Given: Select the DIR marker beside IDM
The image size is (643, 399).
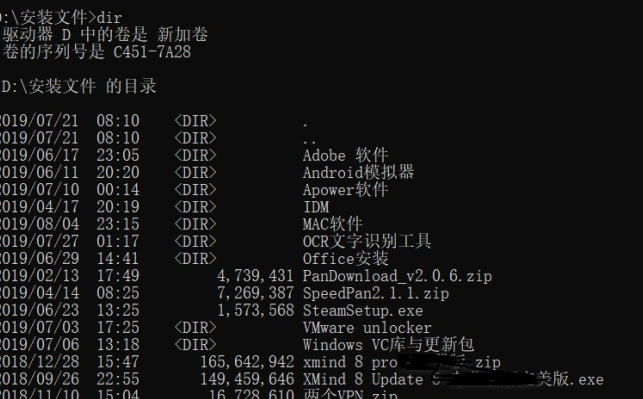Looking at the screenshot, I should point(195,207).
